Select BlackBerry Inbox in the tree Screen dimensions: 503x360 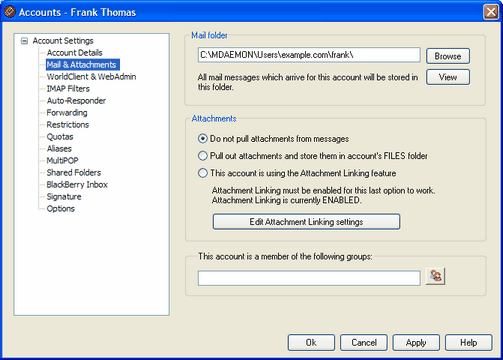77,185
